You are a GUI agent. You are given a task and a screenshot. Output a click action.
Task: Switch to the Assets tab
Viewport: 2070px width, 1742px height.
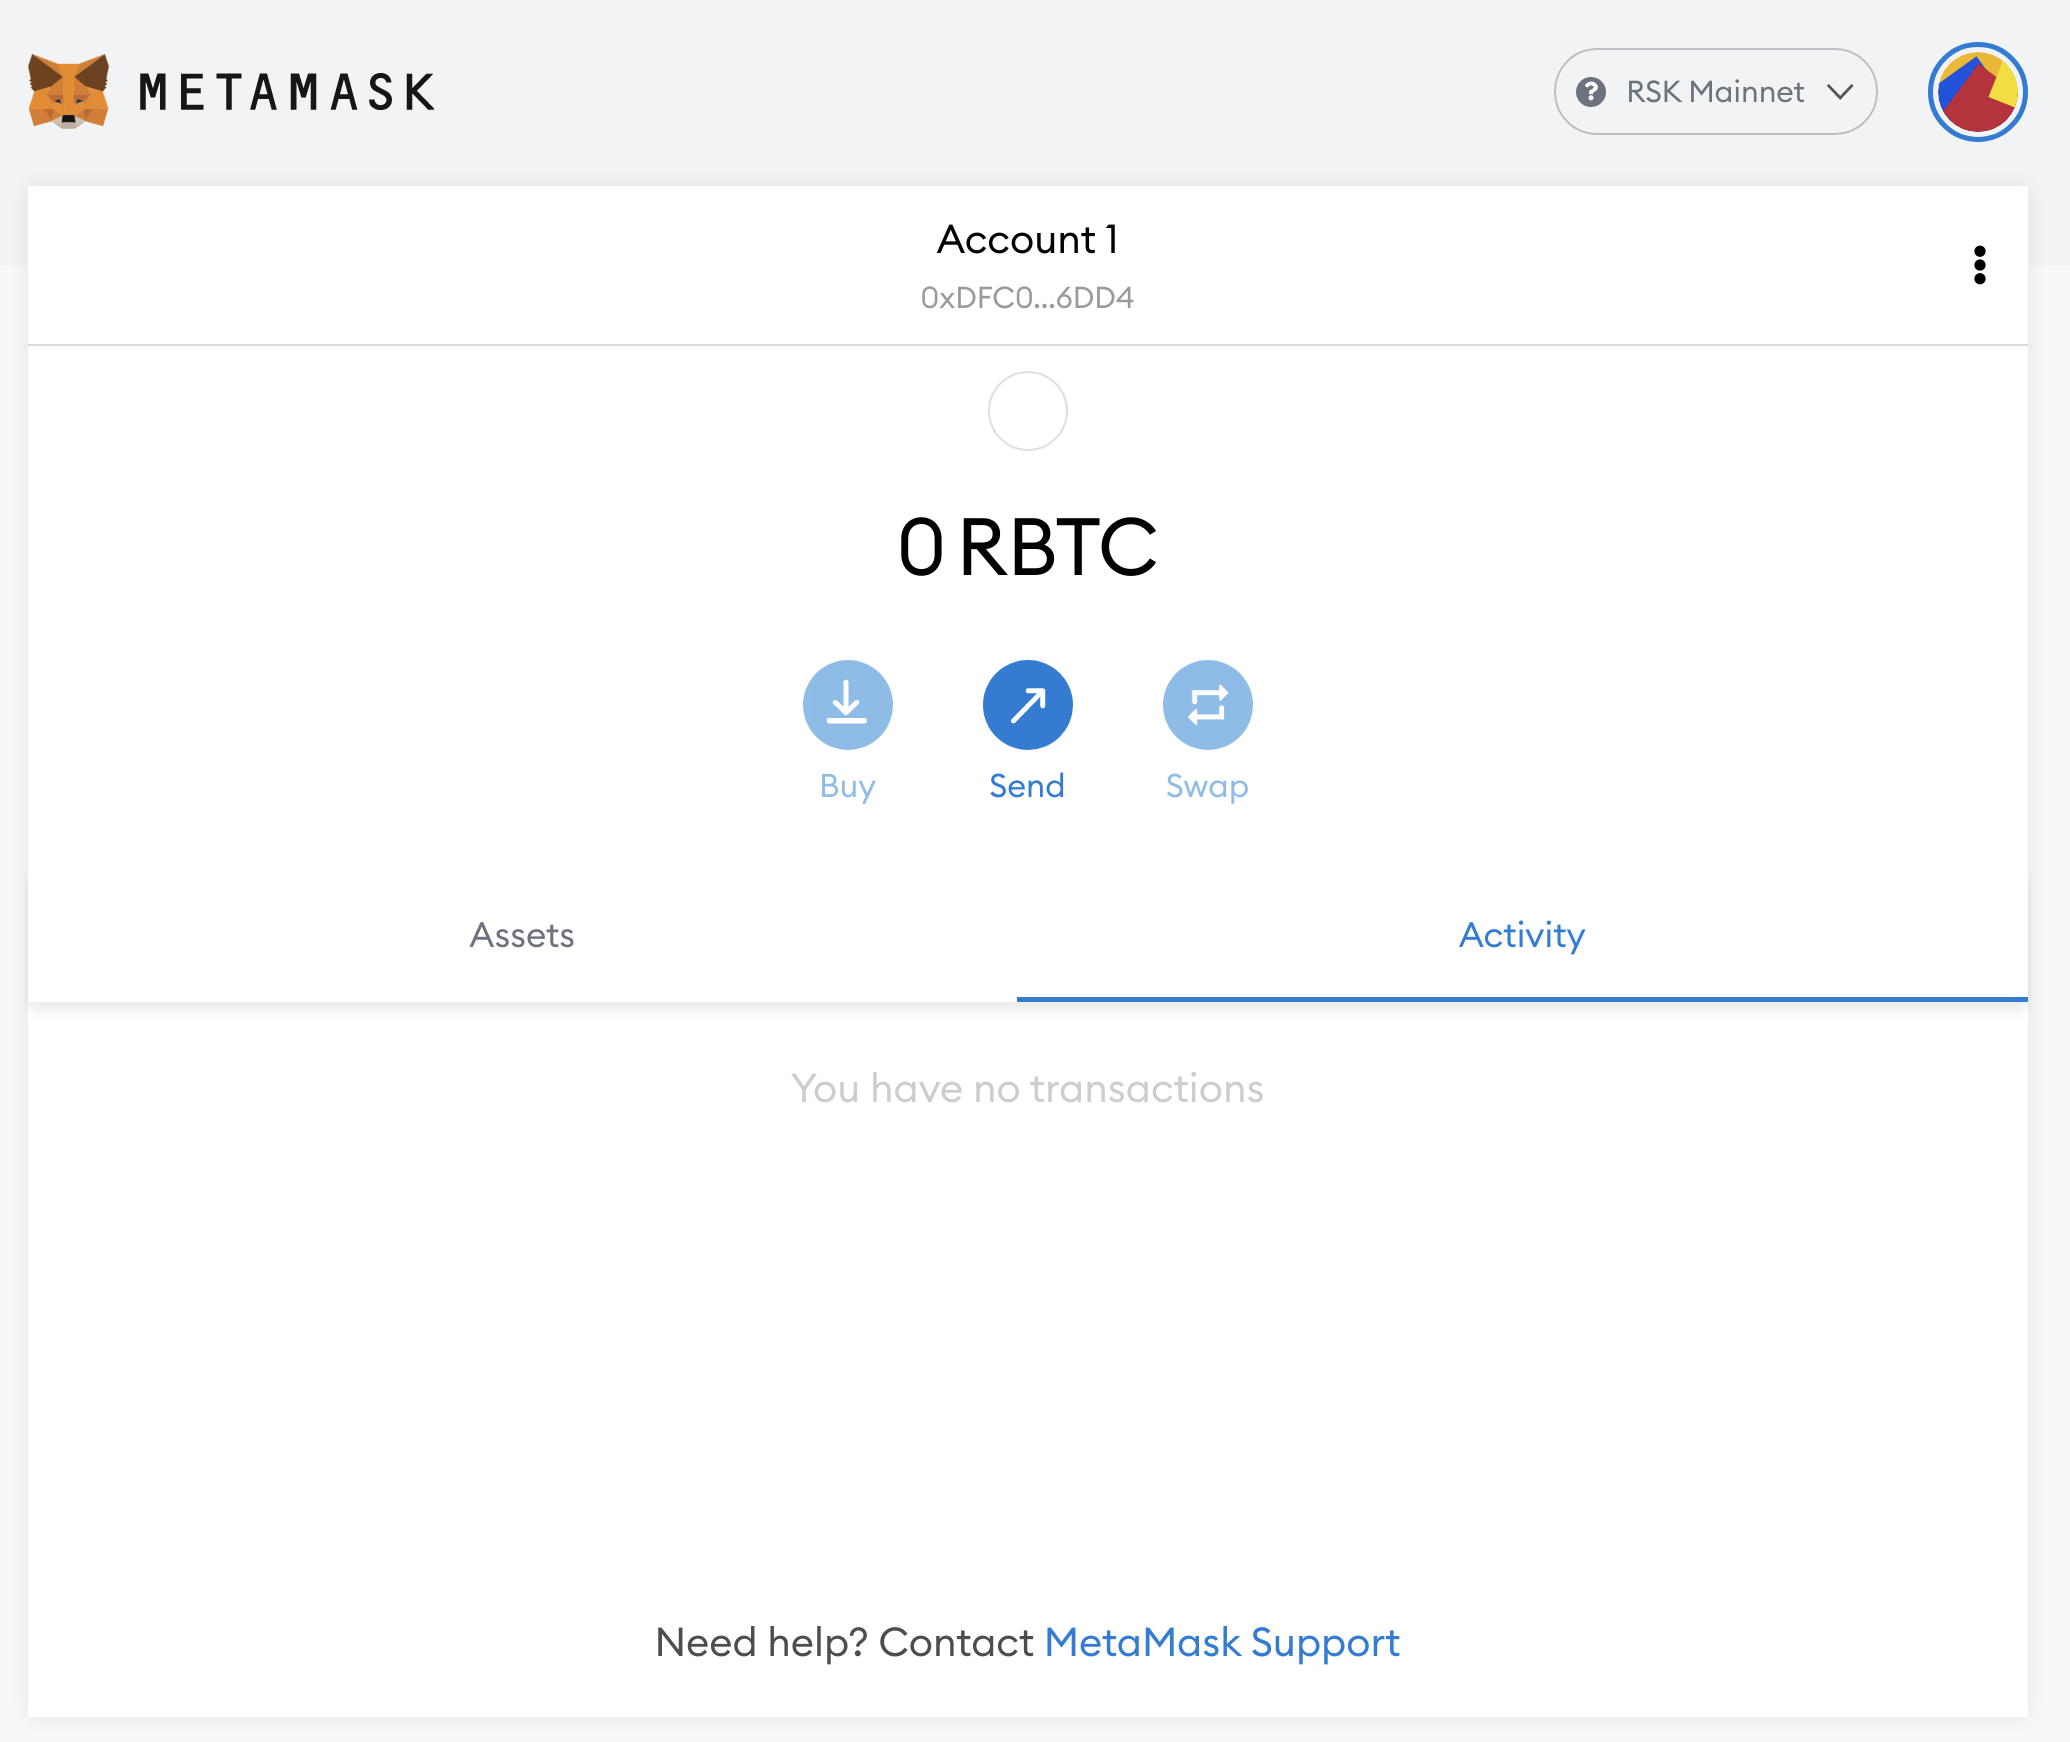coord(522,935)
